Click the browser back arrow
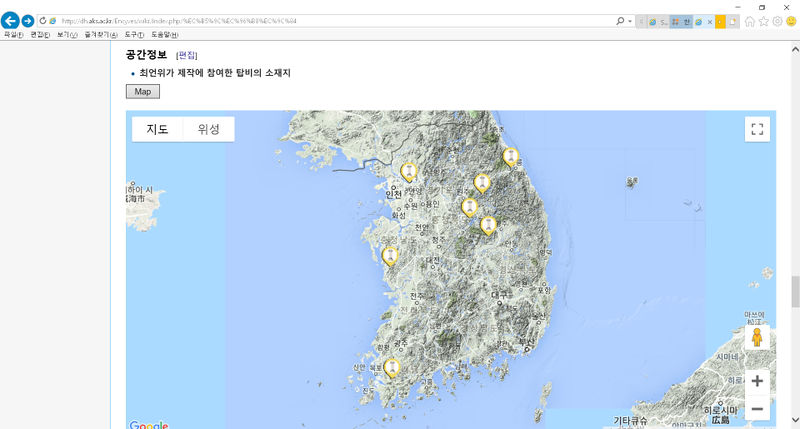Viewport: 800px width, 429px height. tap(11, 20)
